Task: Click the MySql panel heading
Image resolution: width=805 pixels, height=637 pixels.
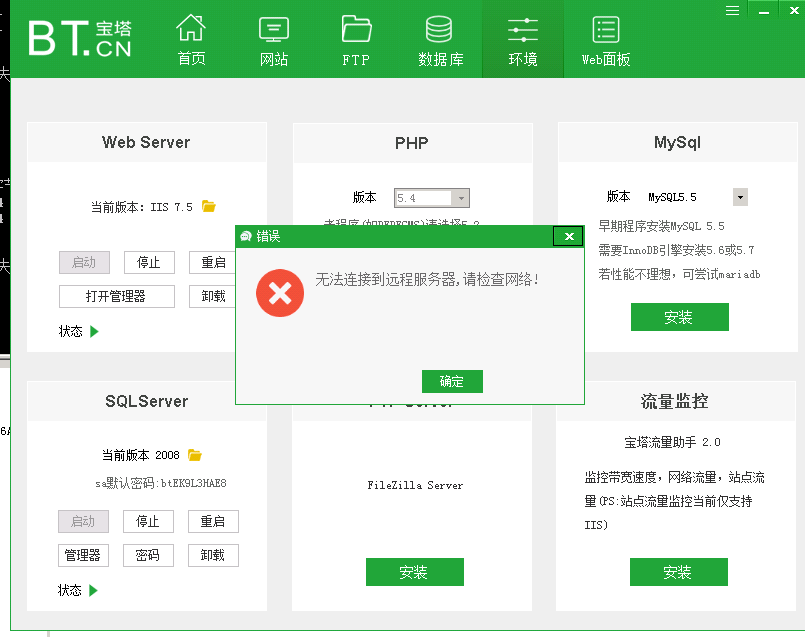Action: point(677,142)
